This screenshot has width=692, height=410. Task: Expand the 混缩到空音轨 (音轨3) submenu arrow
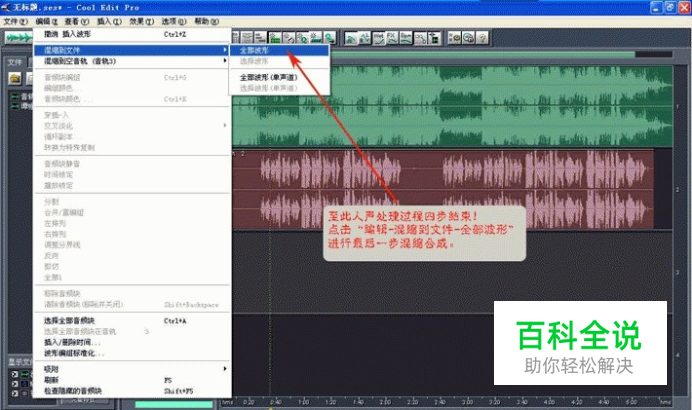(x=225, y=61)
